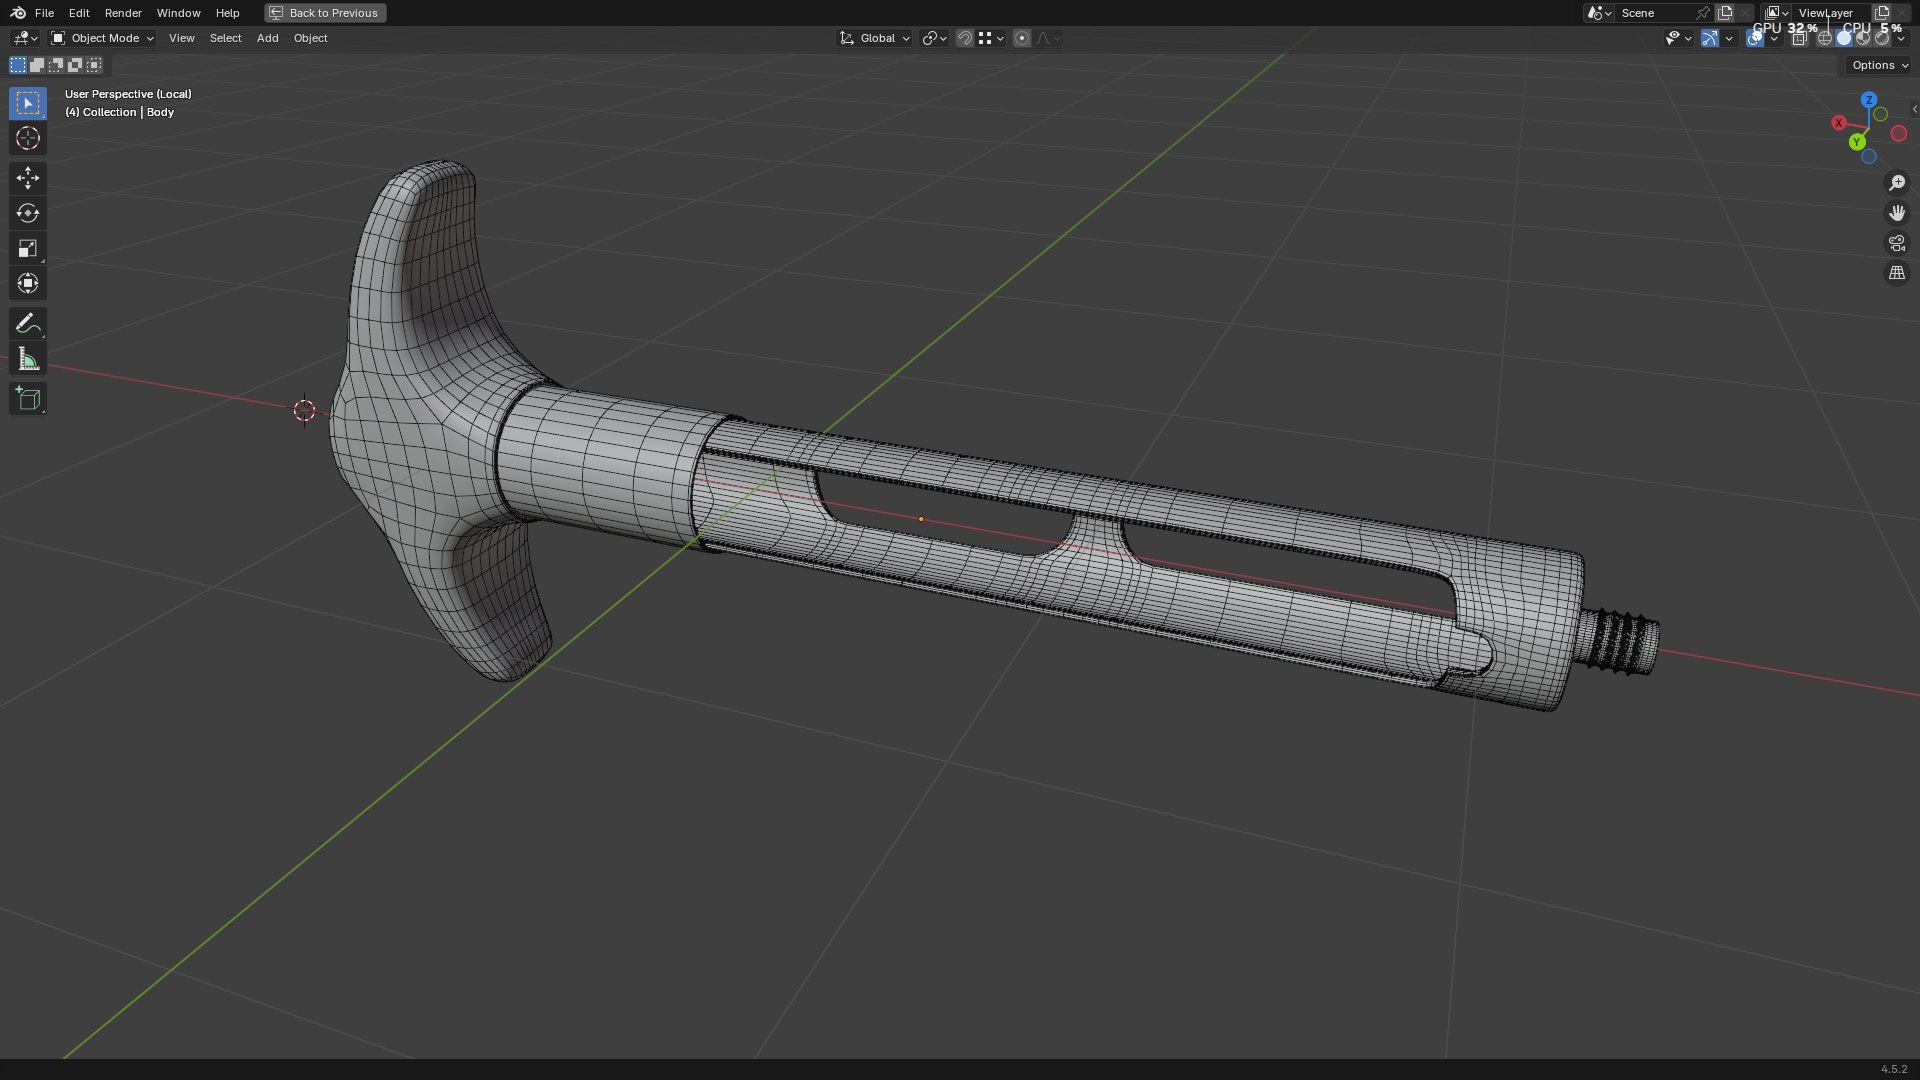Viewport: 1920px width, 1080px height.
Task: Toggle the Show Overlays button
Action: point(1755,38)
